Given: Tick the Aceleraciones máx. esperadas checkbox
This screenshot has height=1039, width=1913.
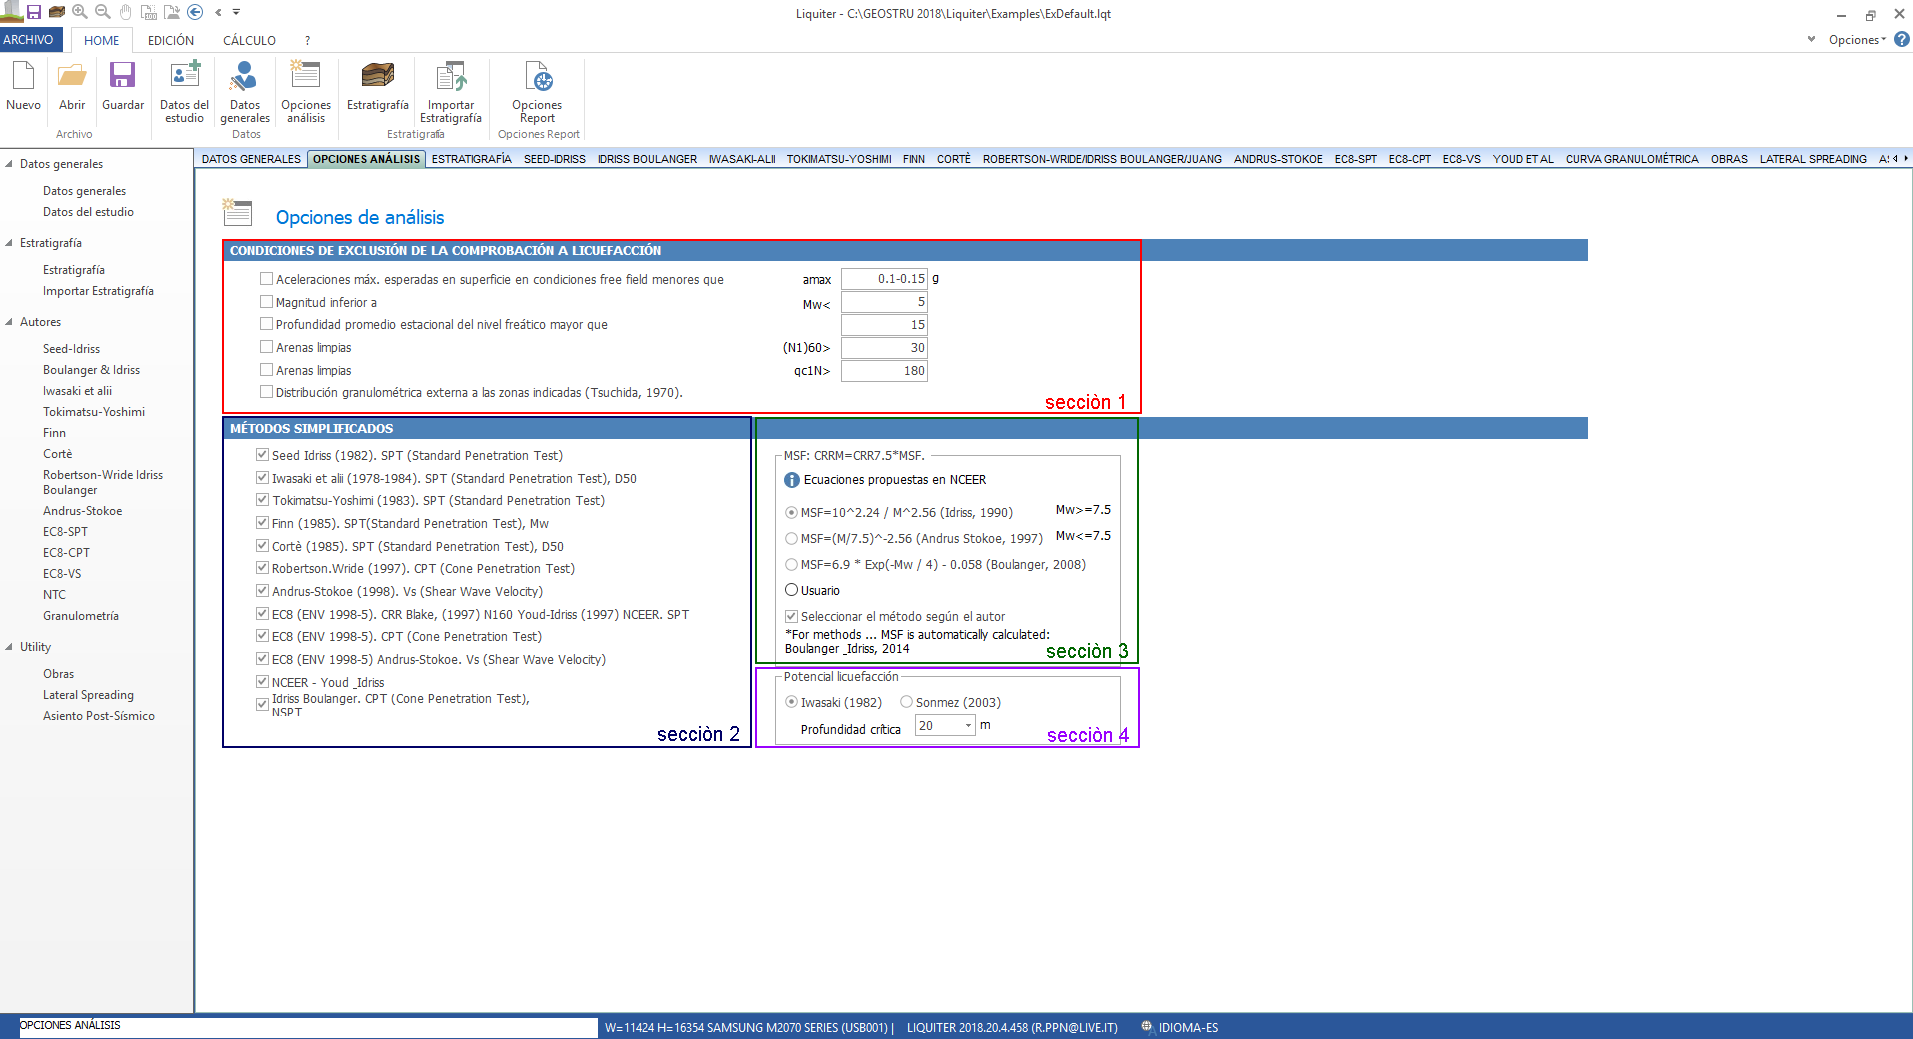Looking at the screenshot, I should pyautogui.click(x=266, y=279).
